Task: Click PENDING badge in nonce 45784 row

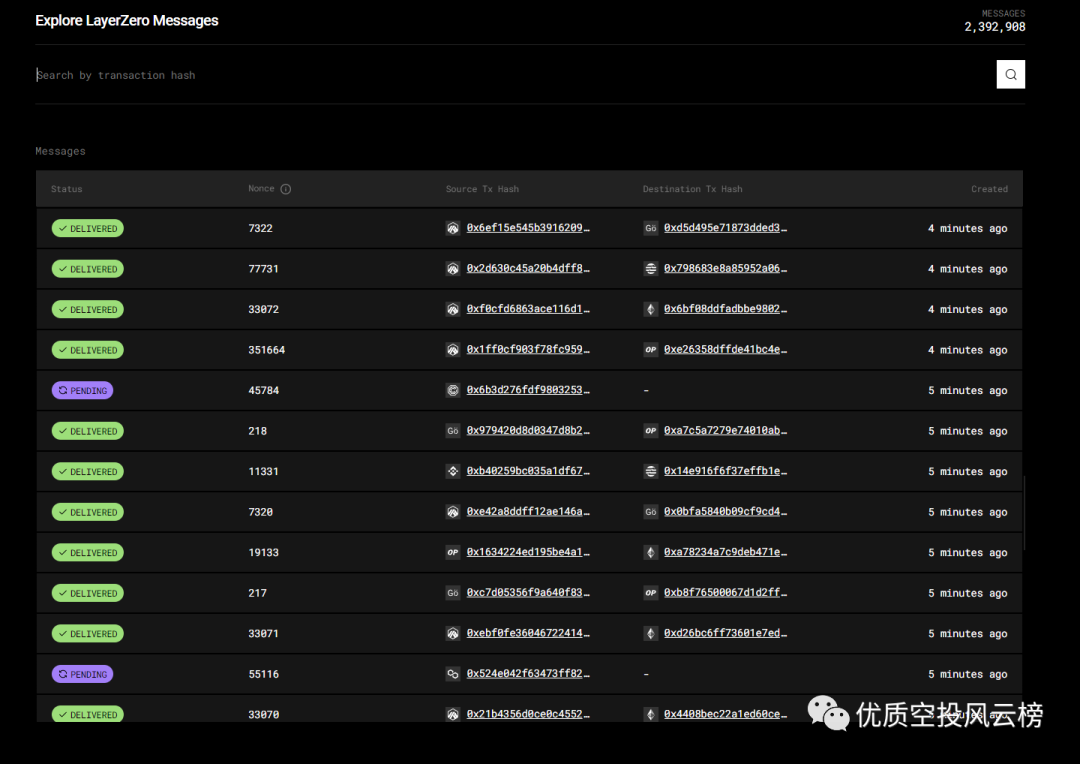Action: click(82, 391)
